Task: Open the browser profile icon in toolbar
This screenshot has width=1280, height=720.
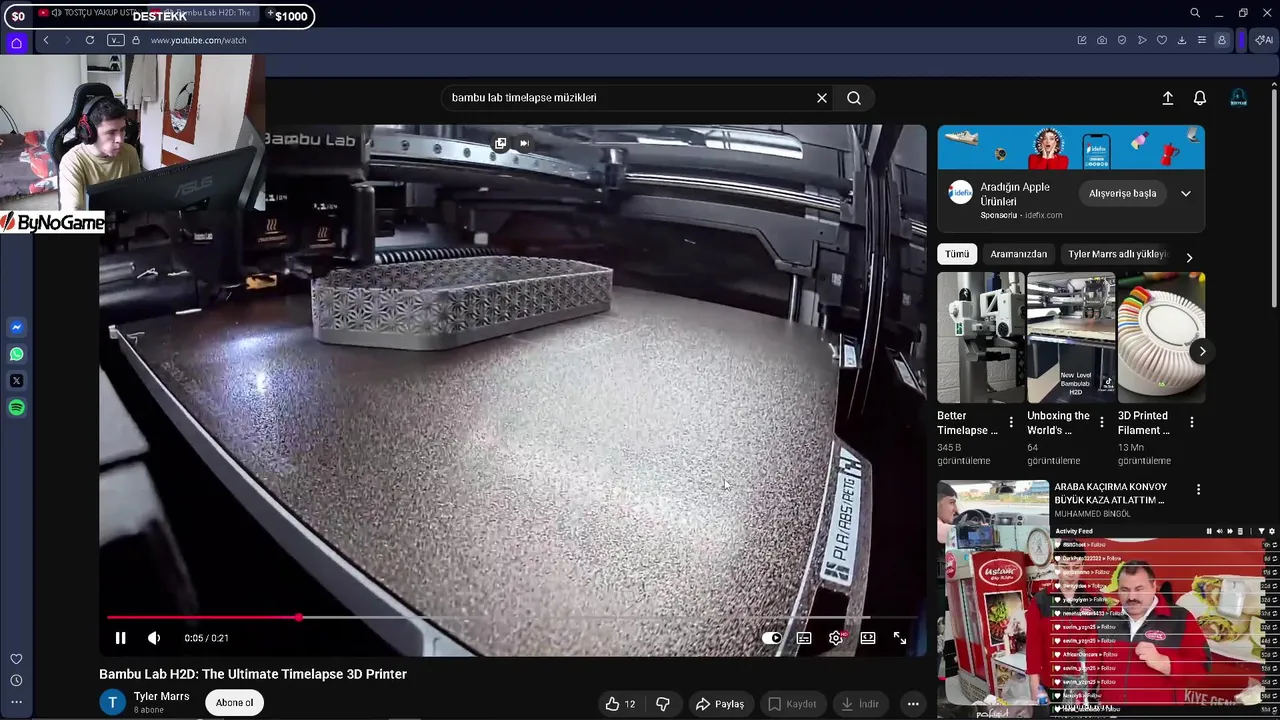Action: tap(1222, 40)
